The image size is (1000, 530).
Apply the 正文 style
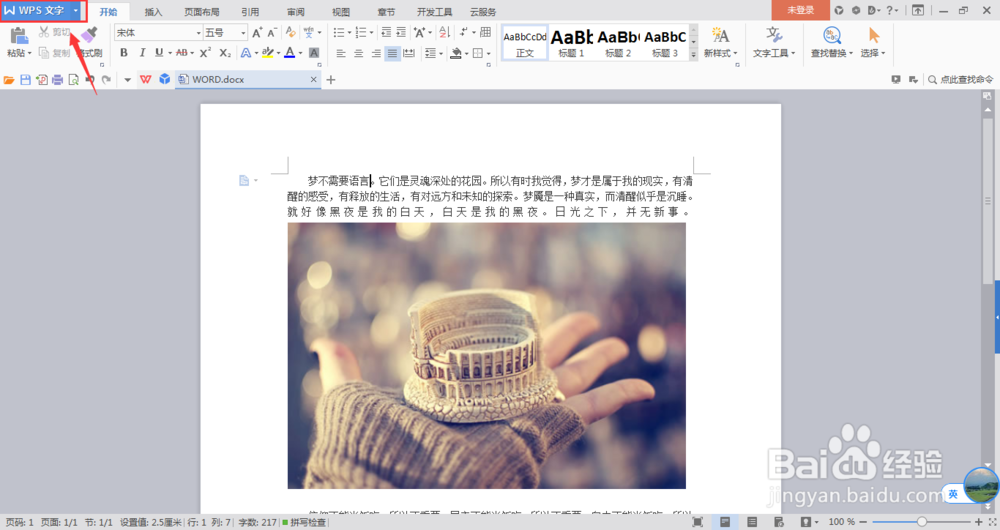pyautogui.click(x=525, y=43)
